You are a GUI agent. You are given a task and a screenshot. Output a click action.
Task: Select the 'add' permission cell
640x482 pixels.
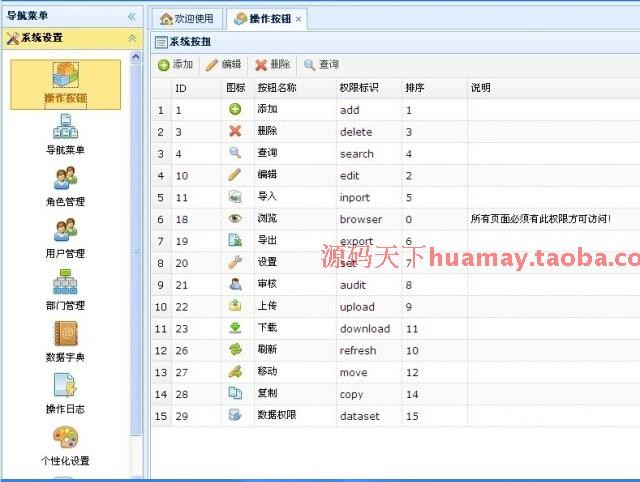tap(369, 110)
